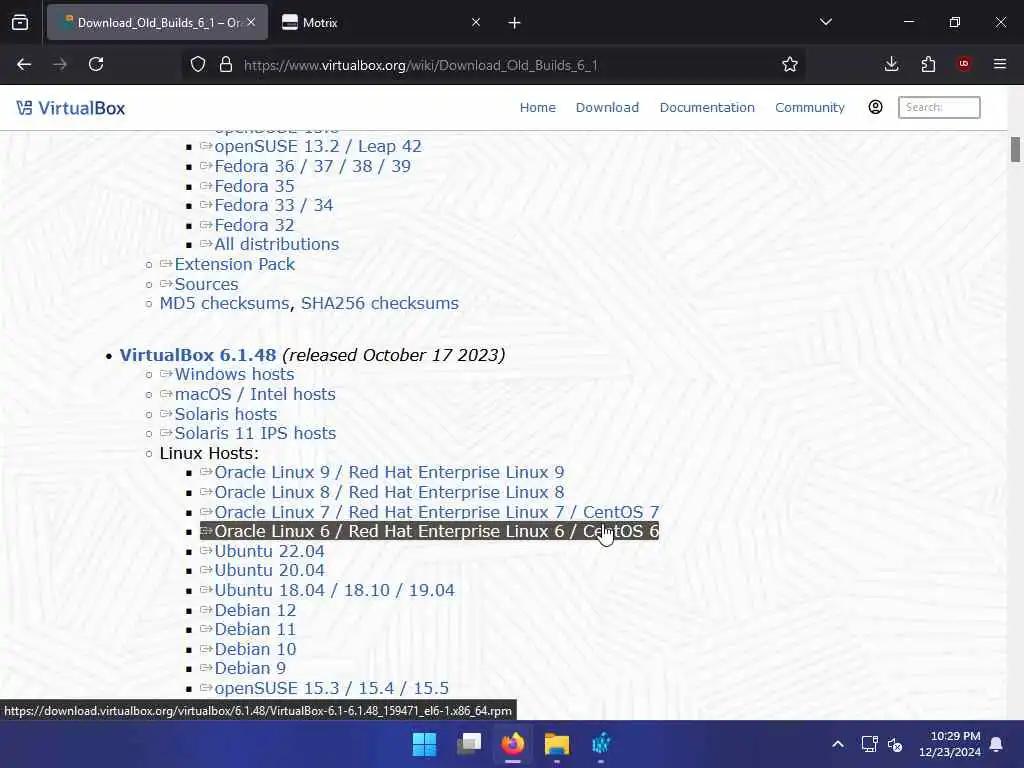Click the VirtualBox logo
This screenshot has width=1024, height=768.
click(71, 108)
